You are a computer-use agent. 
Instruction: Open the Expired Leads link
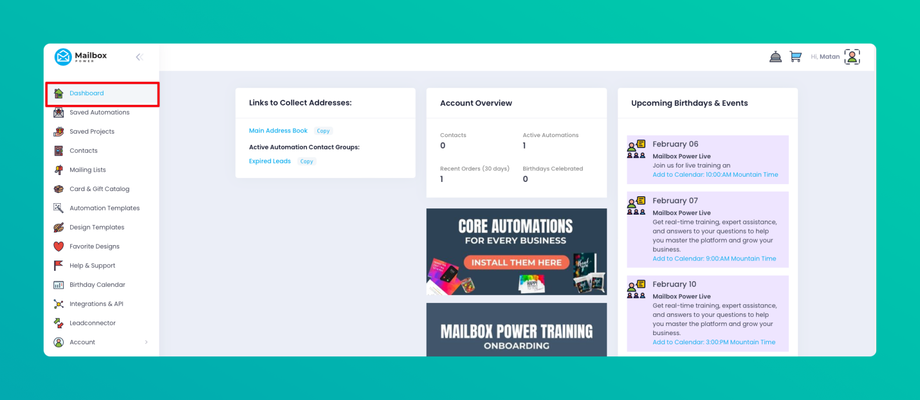coord(269,161)
